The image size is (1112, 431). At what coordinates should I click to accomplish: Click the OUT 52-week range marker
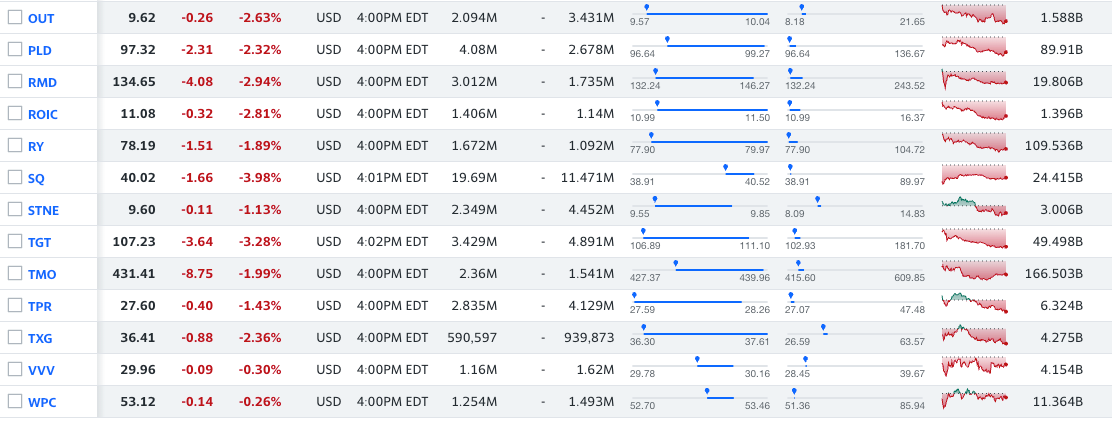point(802,7)
